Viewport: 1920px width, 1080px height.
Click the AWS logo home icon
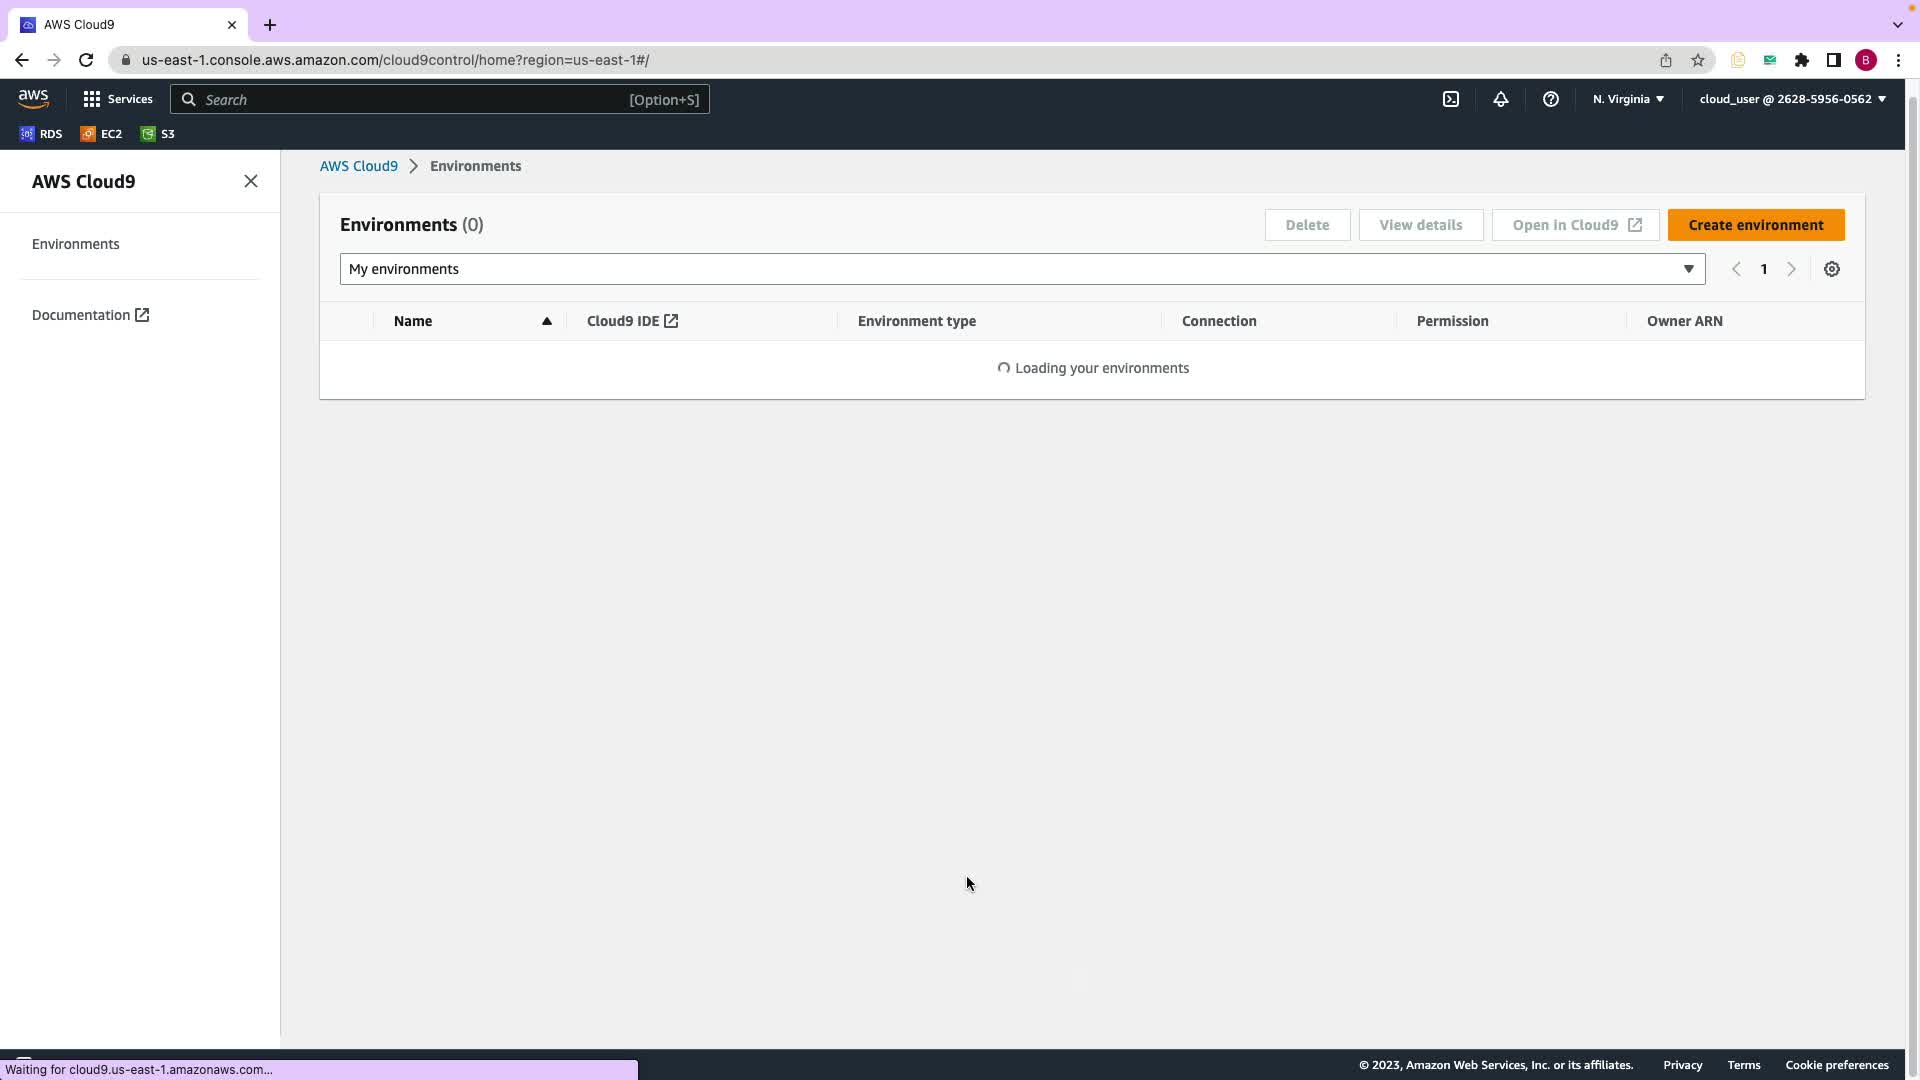click(x=33, y=98)
